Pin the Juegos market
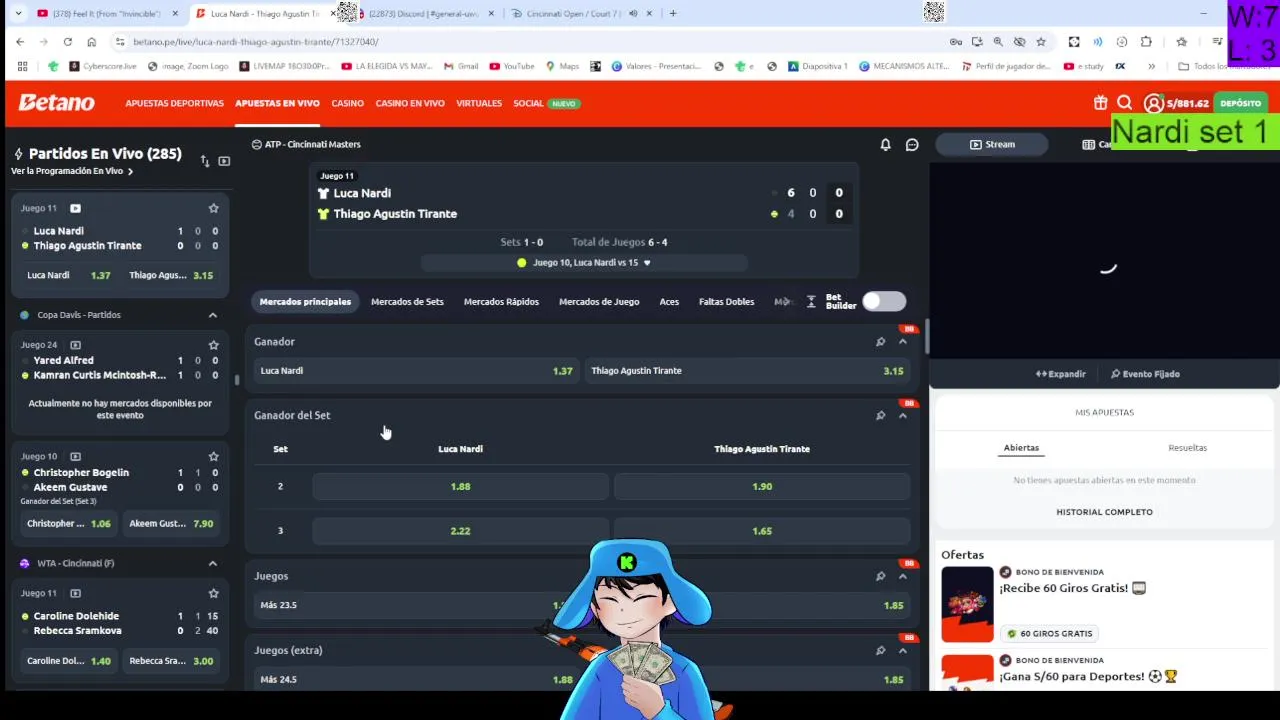This screenshot has height=720, width=1280. (880, 576)
